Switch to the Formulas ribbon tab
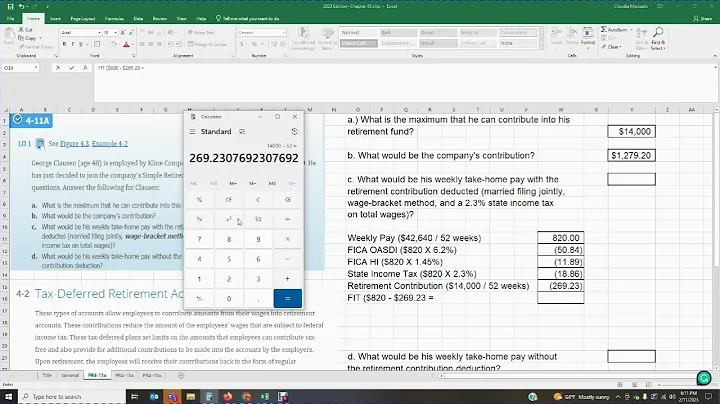The width and height of the screenshot is (720, 404). (x=114, y=19)
